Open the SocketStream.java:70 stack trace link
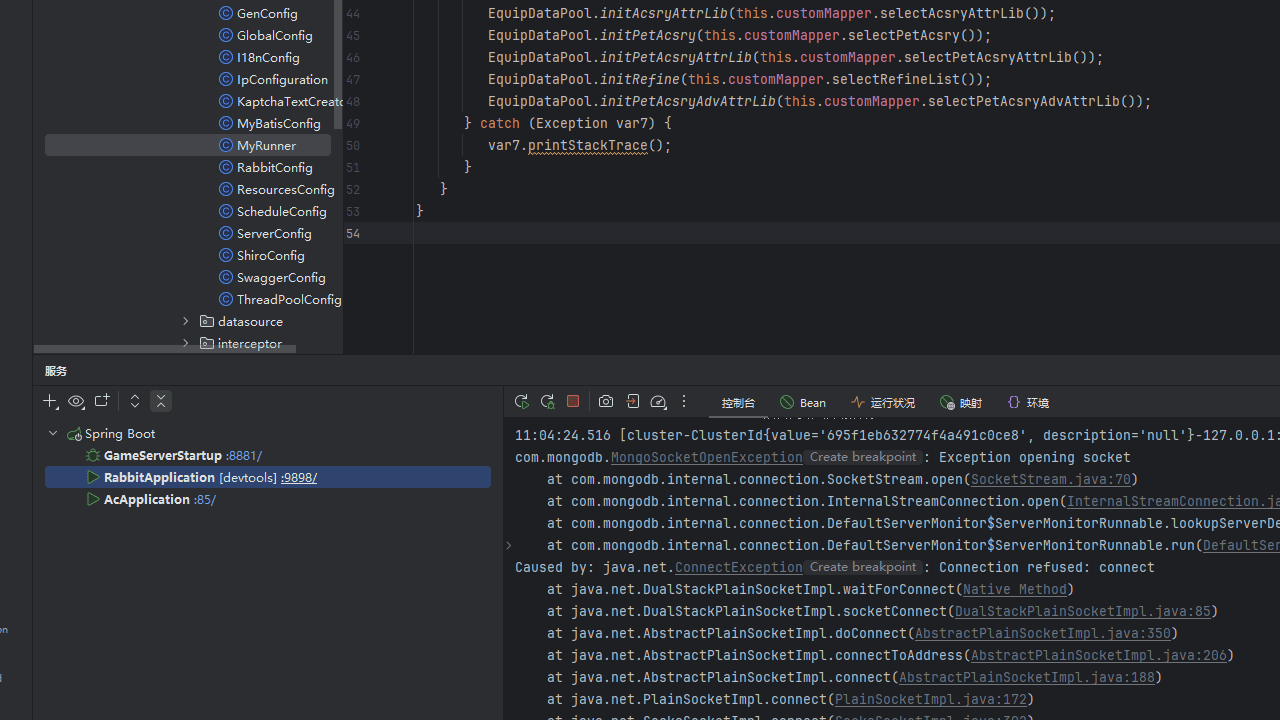Screen dimensions: 1280x720 (x=1050, y=479)
